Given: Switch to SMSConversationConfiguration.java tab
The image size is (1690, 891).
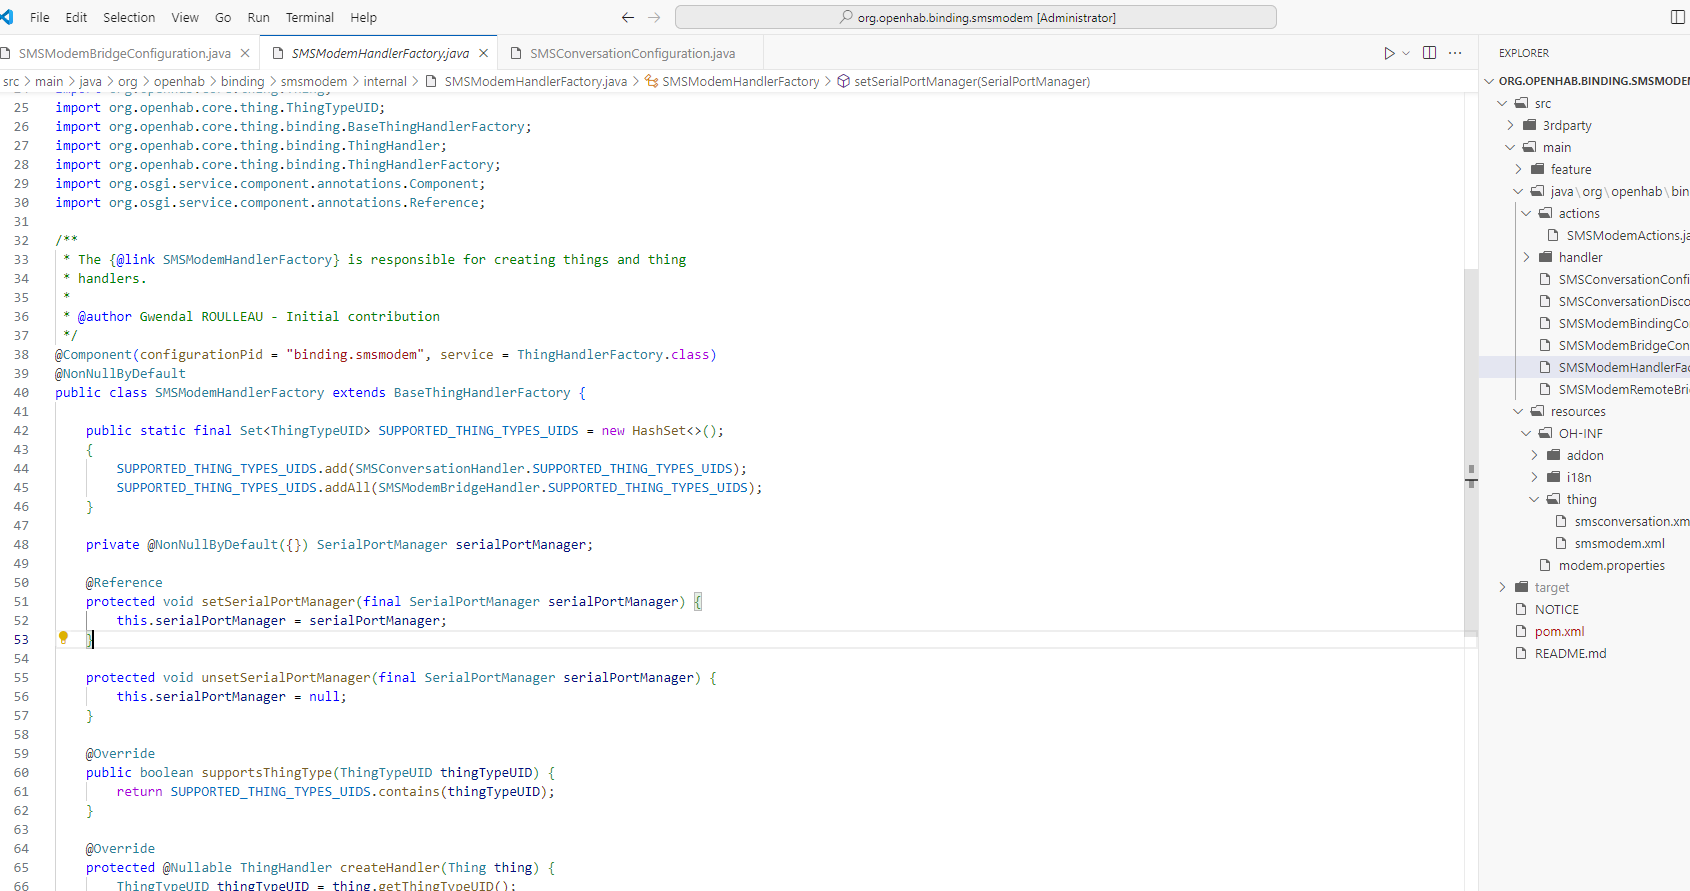Looking at the screenshot, I should pos(632,53).
